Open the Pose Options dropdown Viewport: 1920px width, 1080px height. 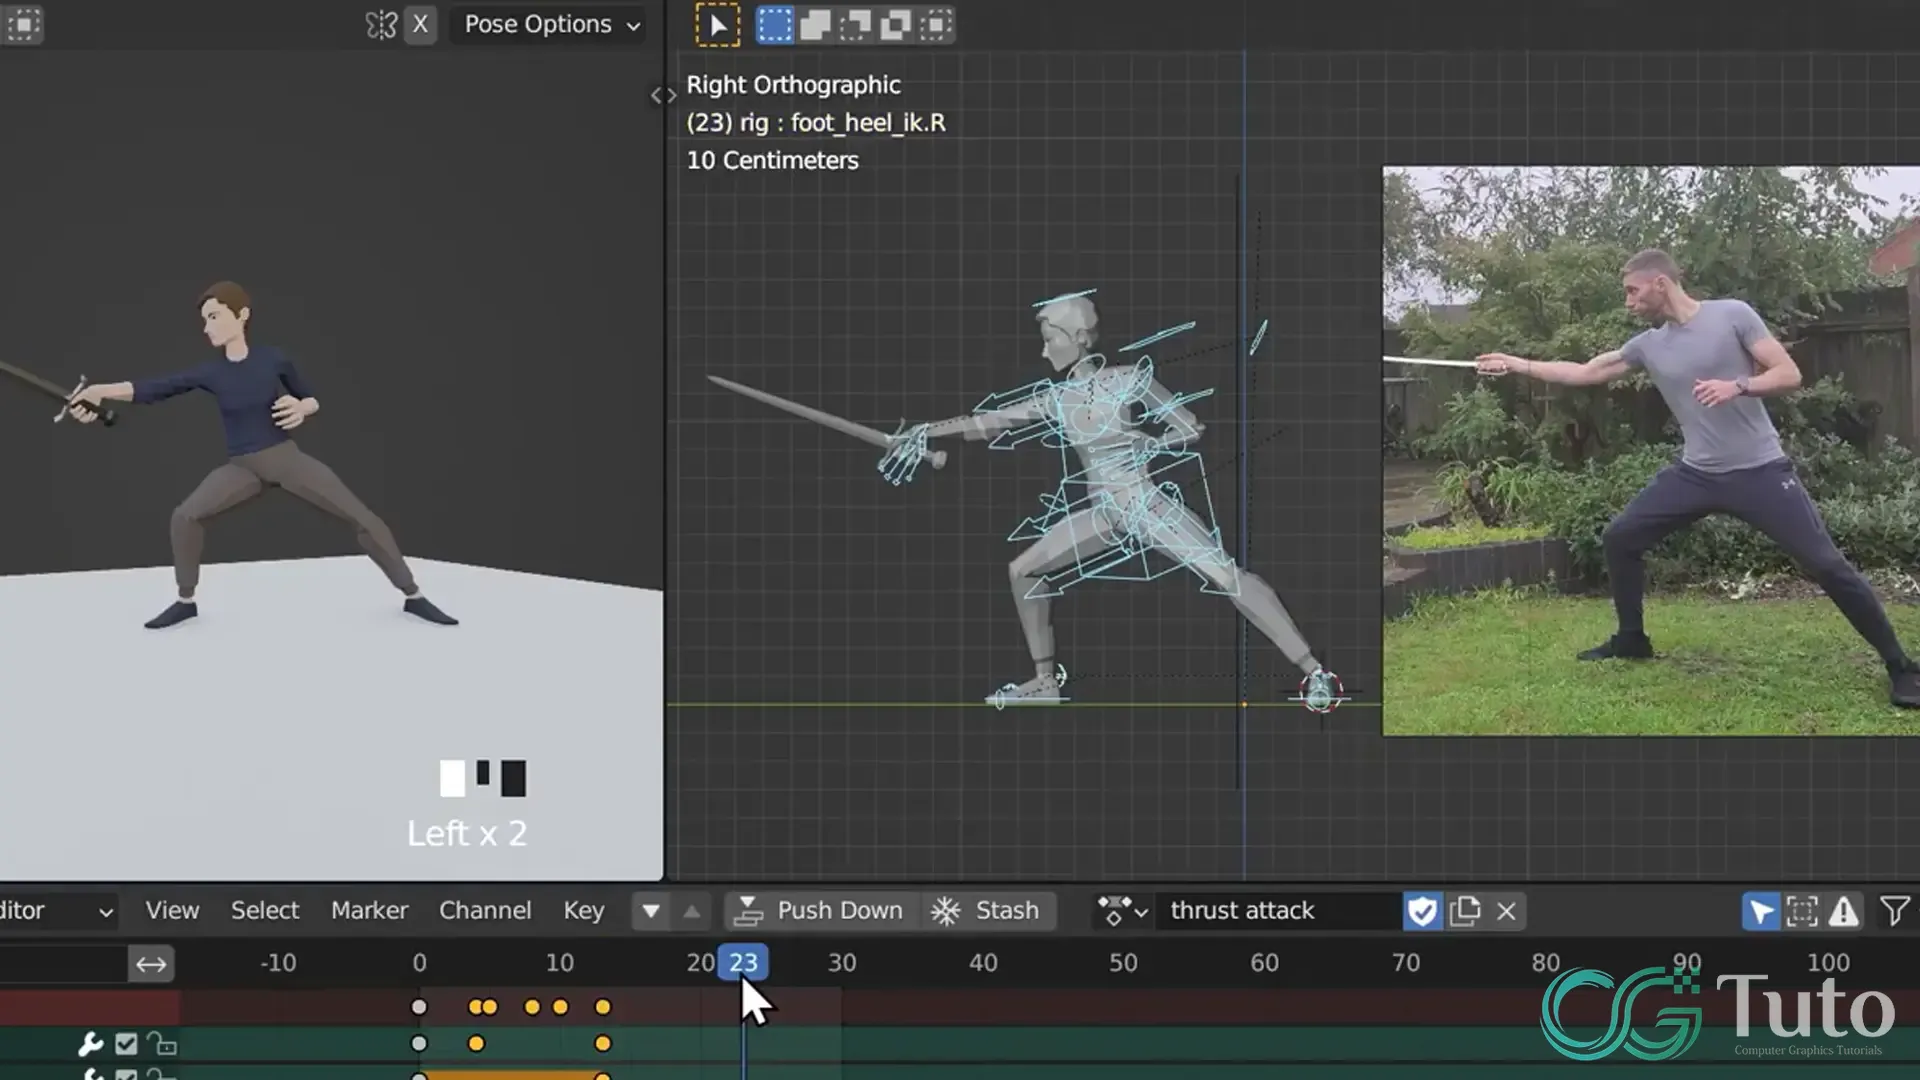click(x=548, y=25)
